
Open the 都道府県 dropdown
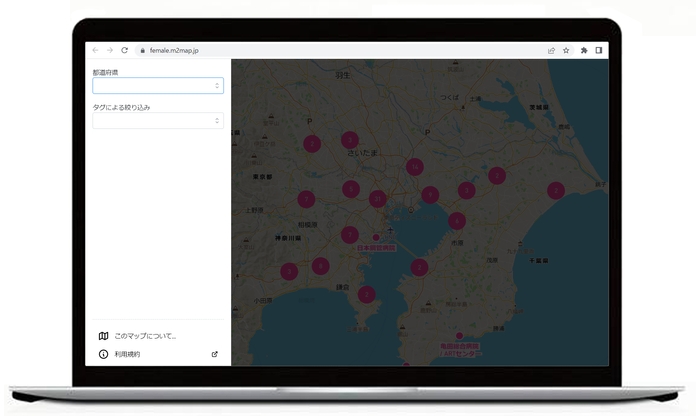coord(158,86)
